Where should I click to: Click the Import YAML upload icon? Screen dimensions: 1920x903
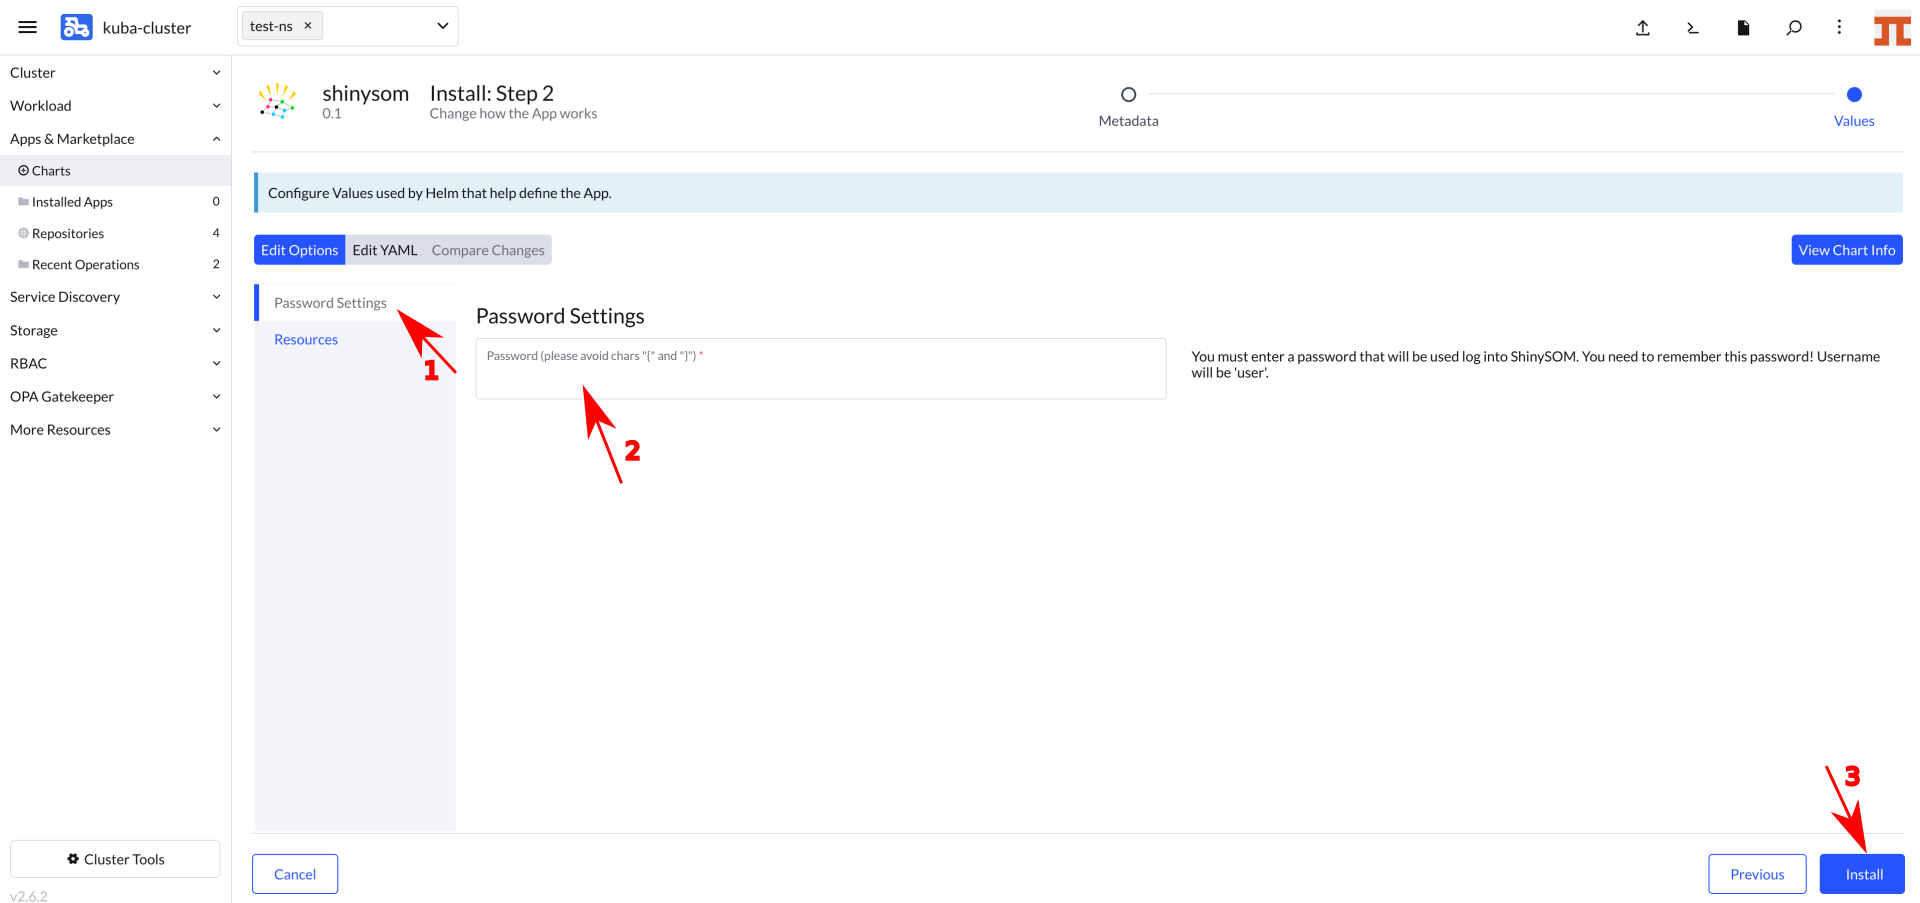coord(1642,28)
